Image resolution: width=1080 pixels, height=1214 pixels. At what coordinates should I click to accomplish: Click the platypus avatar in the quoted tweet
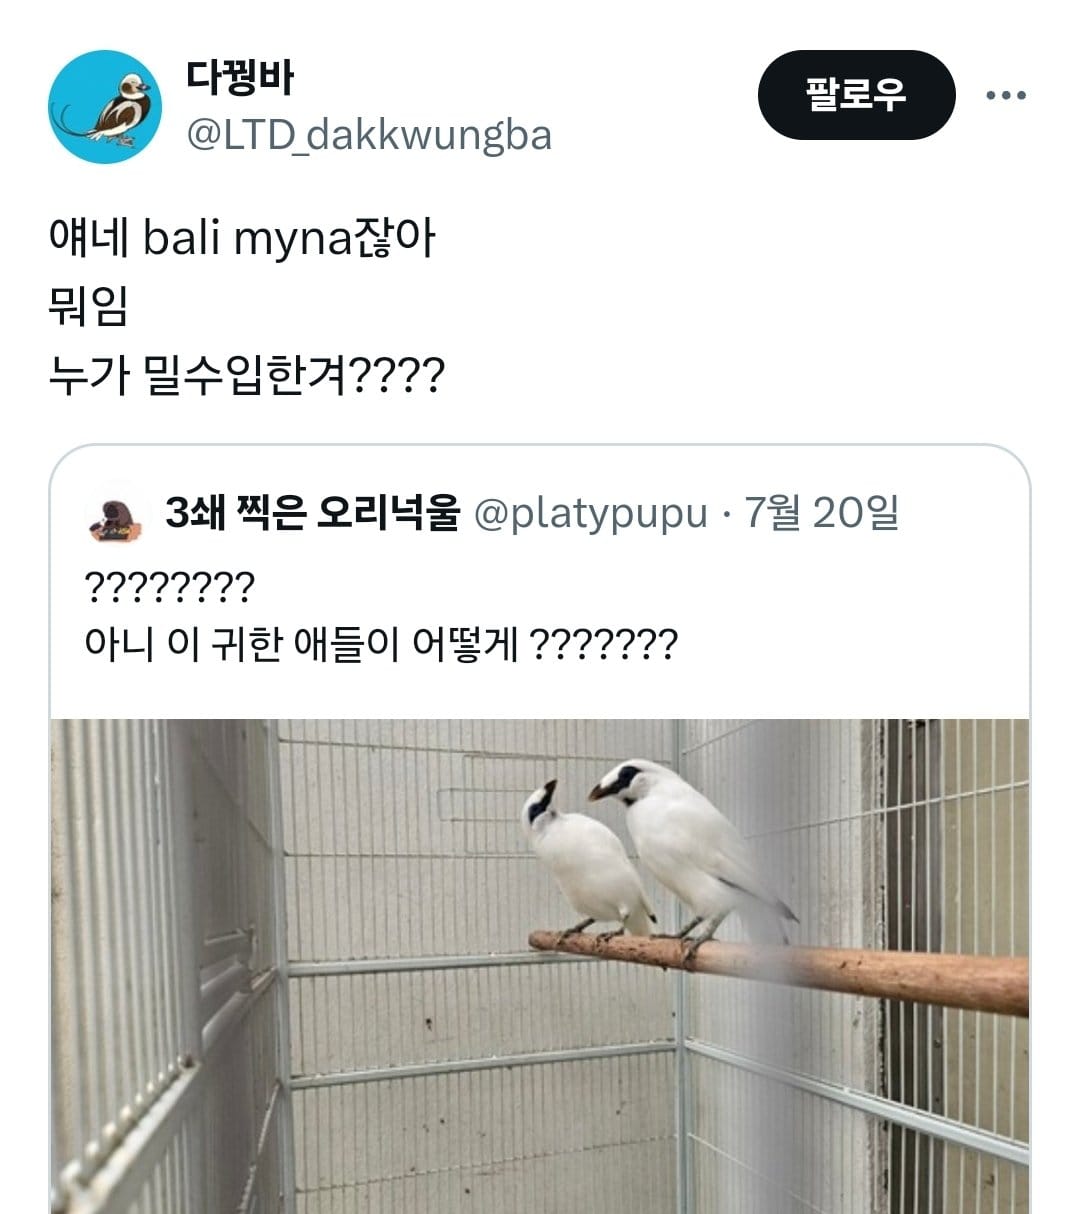[x=115, y=517]
